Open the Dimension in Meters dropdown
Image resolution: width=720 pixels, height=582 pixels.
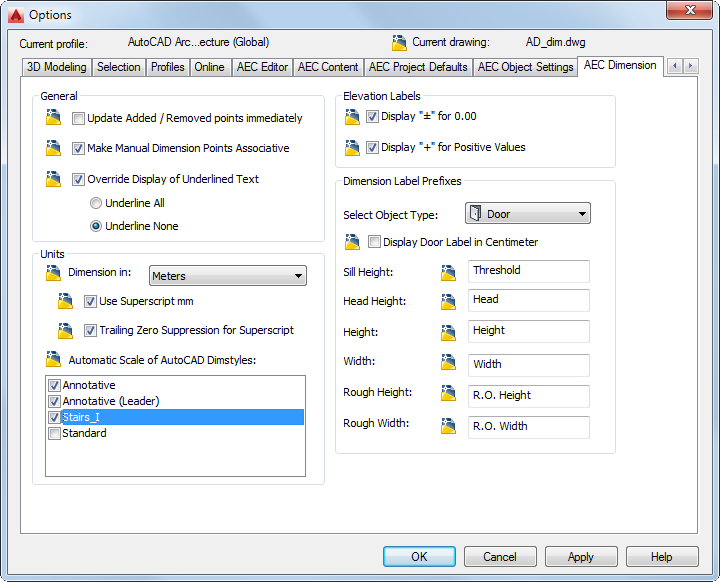tap(228, 276)
